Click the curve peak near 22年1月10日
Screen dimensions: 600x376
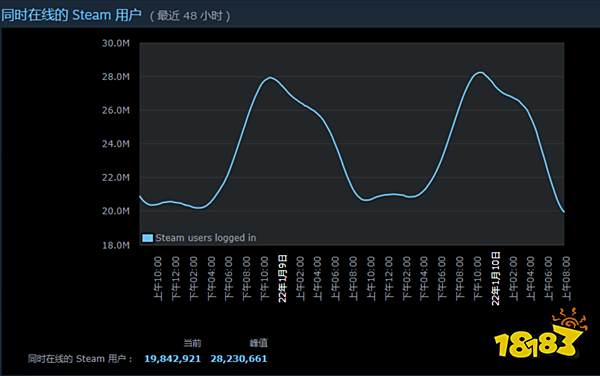[x=480, y=72]
